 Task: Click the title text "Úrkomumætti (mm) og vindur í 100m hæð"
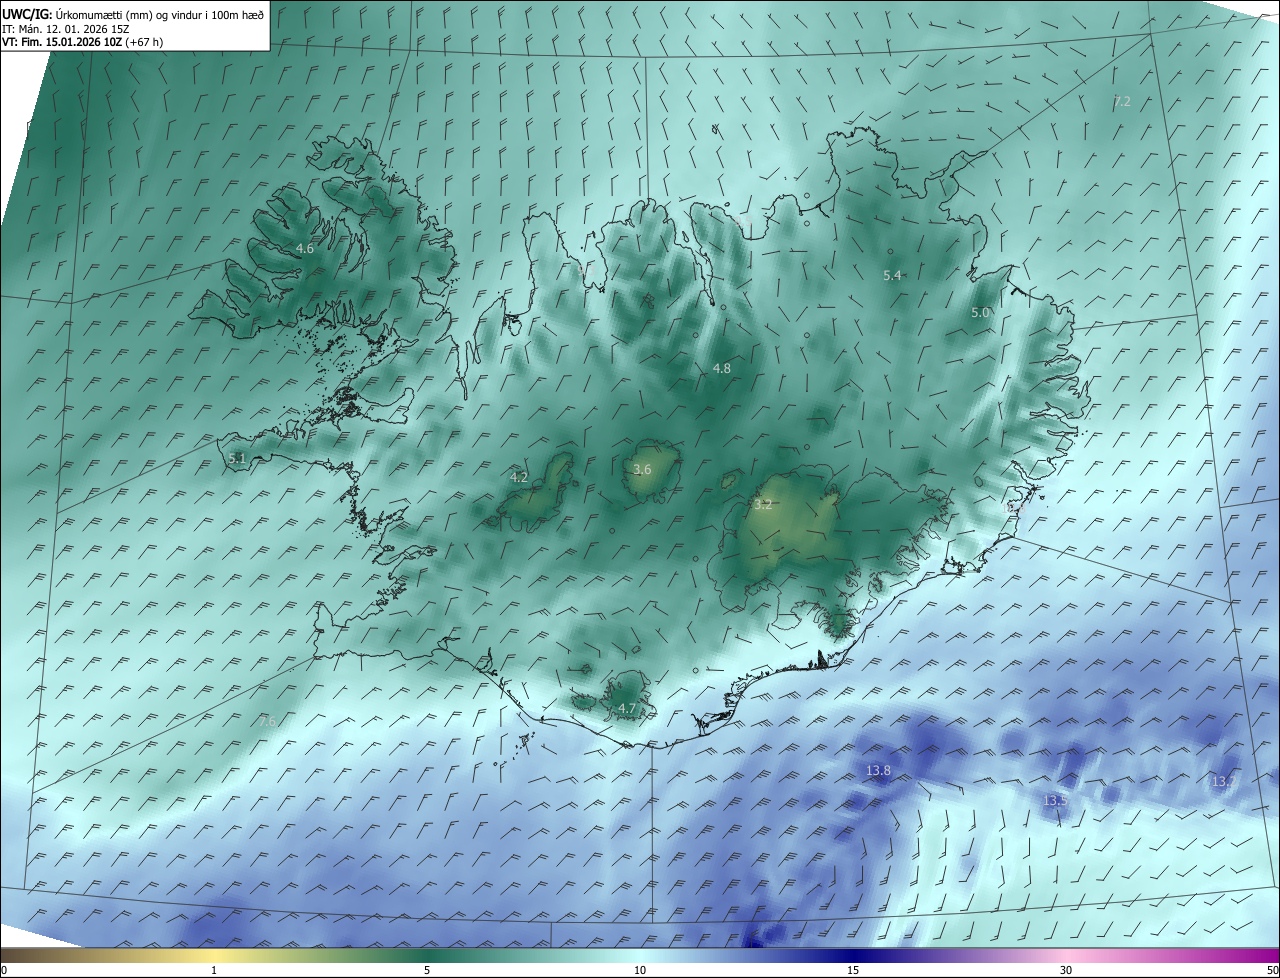click(x=160, y=14)
